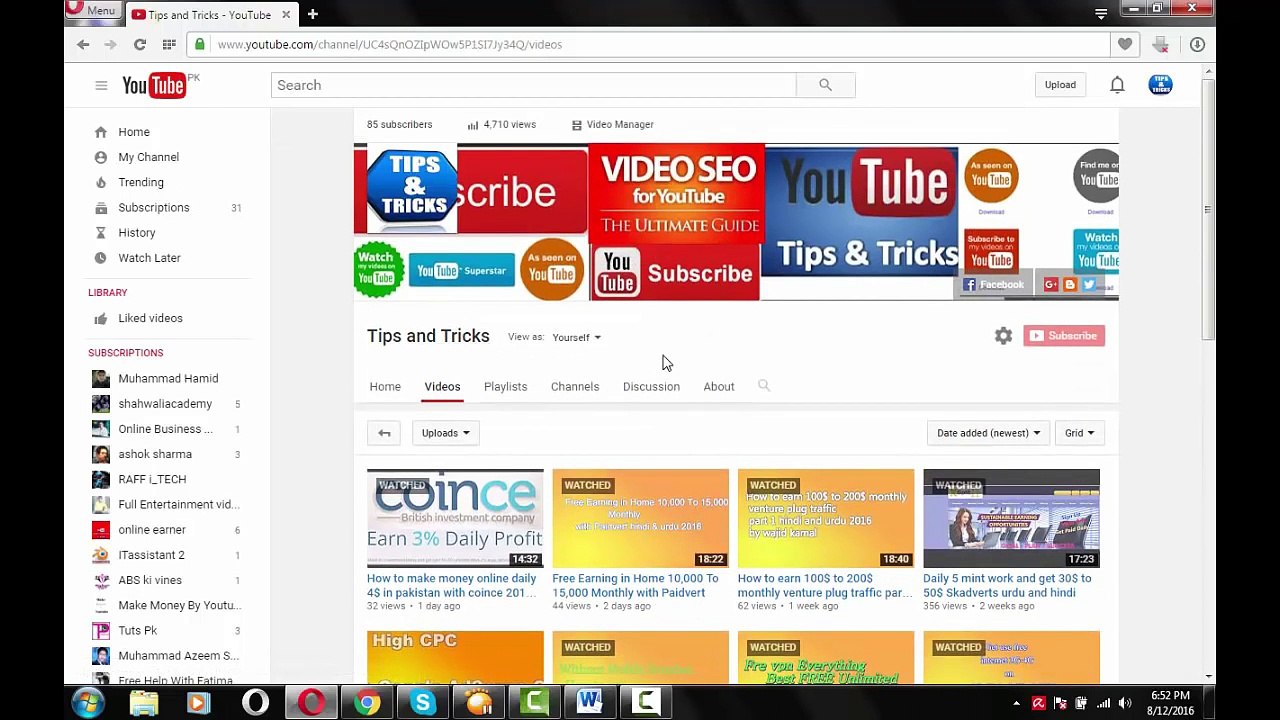Viewport: 1280px width, 720px height.
Task: Close the Tips and Tricks - YouTube tab
Action: point(286,14)
